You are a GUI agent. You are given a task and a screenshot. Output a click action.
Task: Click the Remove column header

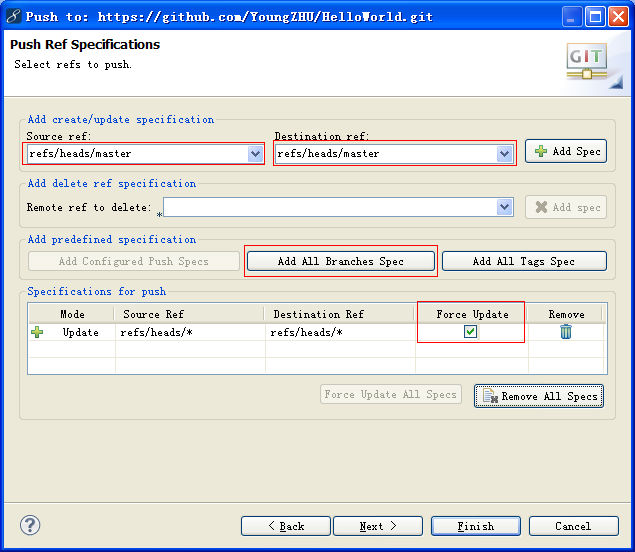click(x=566, y=314)
